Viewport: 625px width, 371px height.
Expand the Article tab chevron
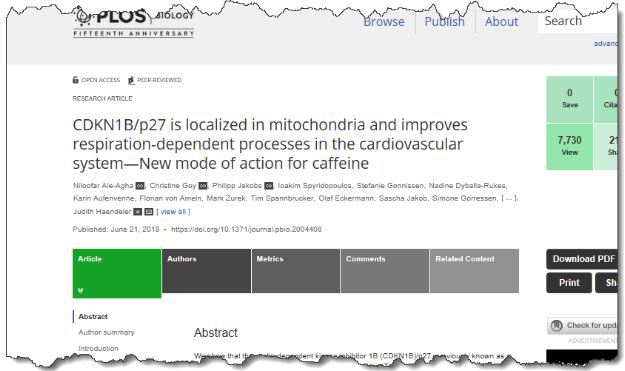(81, 291)
